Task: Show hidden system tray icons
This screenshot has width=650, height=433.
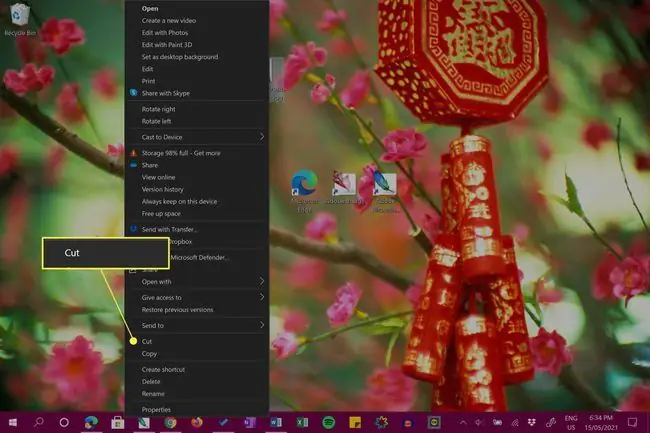Action: pyautogui.click(x=463, y=423)
